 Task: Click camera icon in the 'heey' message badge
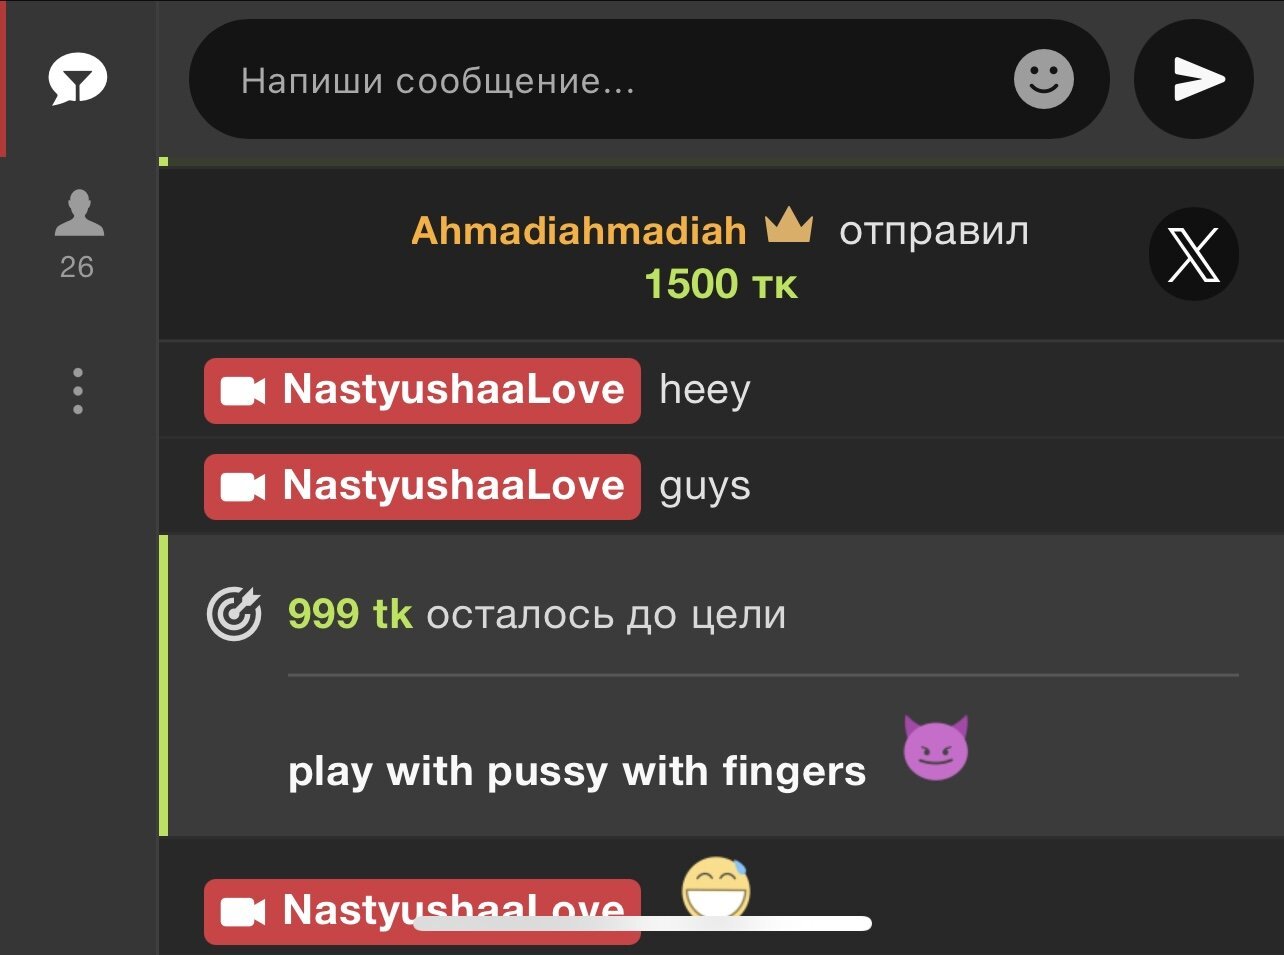tap(243, 391)
